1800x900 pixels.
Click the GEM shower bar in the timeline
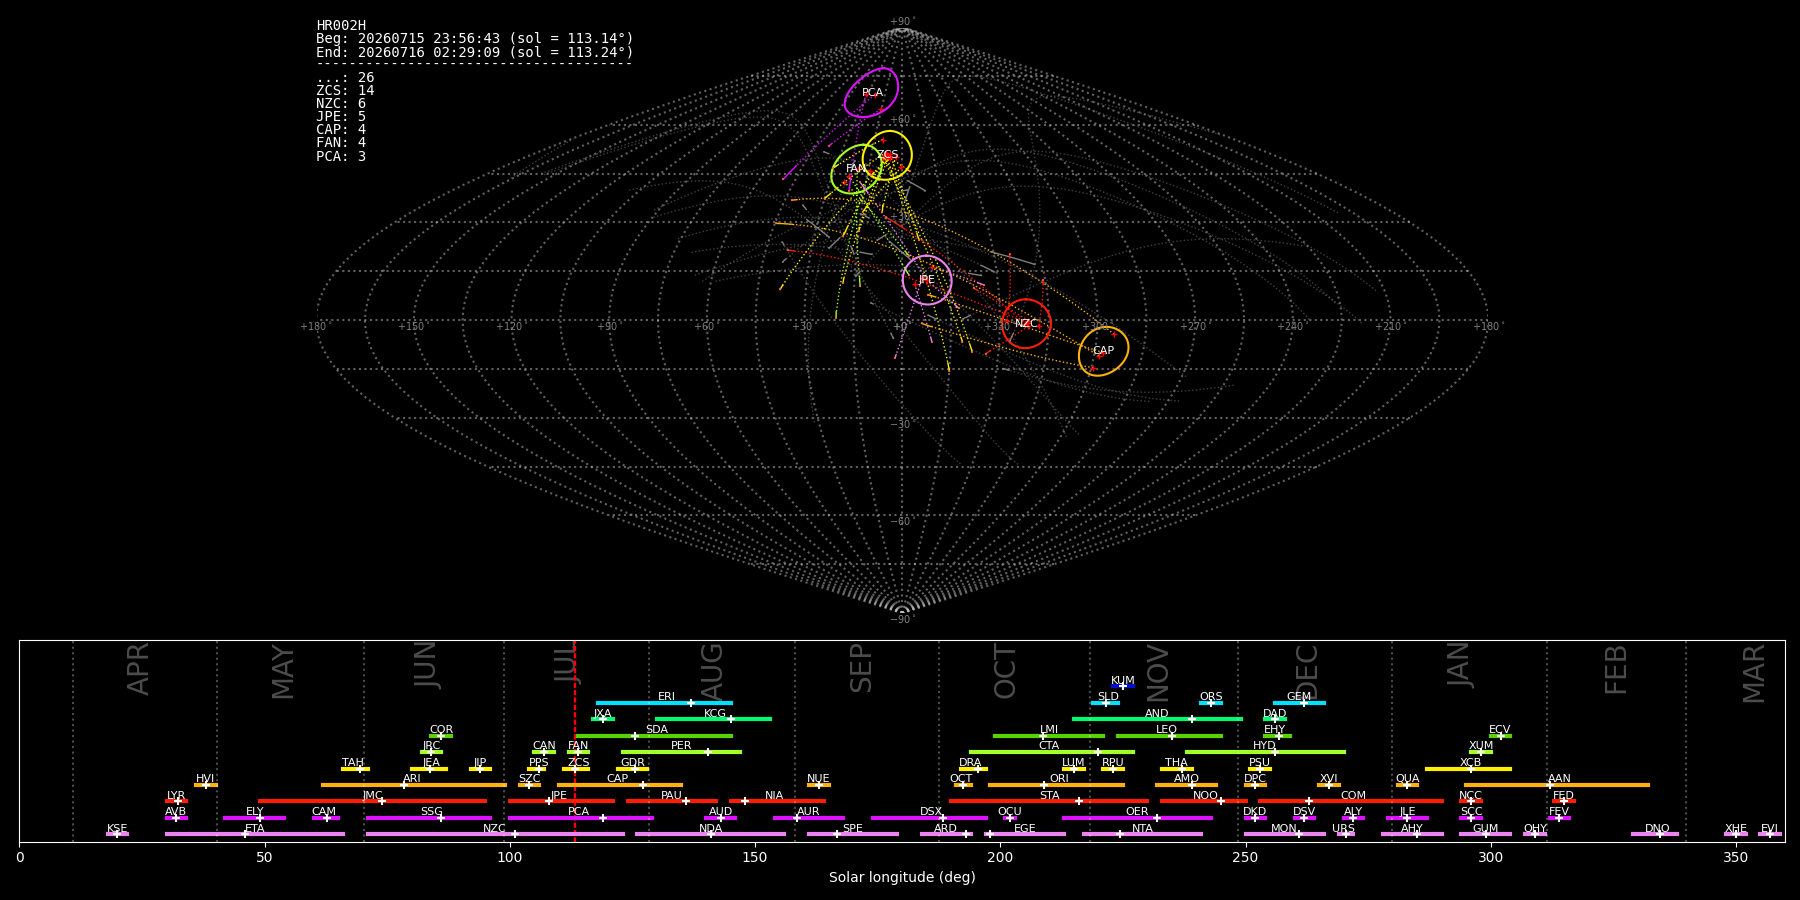[x=1299, y=703]
